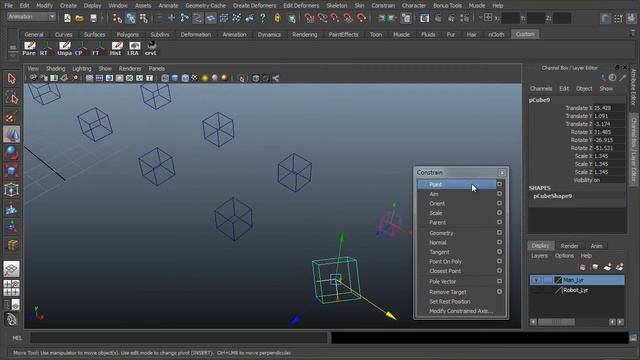Image resolution: width=640 pixels, height=360 pixels.
Task: Open the viewport Panels menu
Action: [x=157, y=69]
